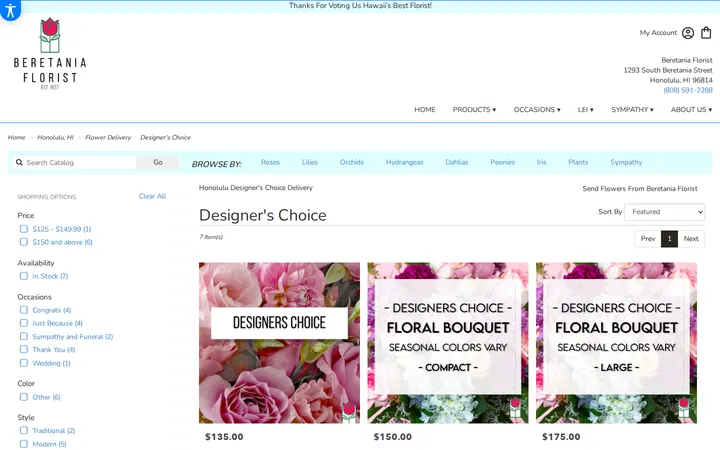Click the $135.00 price text
This screenshot has height=450, width=720.
224,437
